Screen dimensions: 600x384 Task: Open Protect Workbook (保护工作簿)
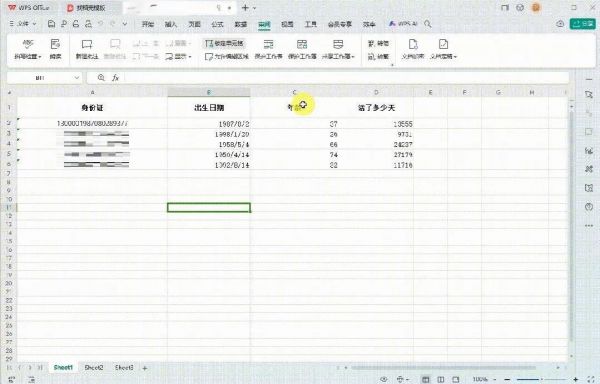click(302, 49)
